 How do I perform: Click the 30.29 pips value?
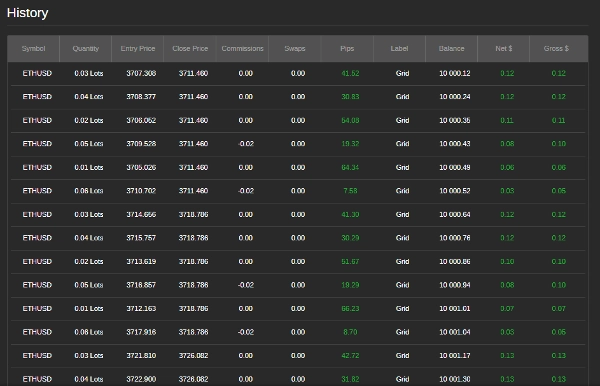coord(350,238)
